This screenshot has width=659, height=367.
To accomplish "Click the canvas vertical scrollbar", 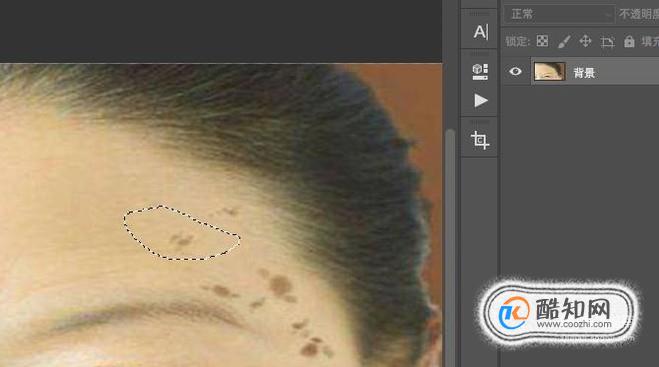I will (450, 248).
